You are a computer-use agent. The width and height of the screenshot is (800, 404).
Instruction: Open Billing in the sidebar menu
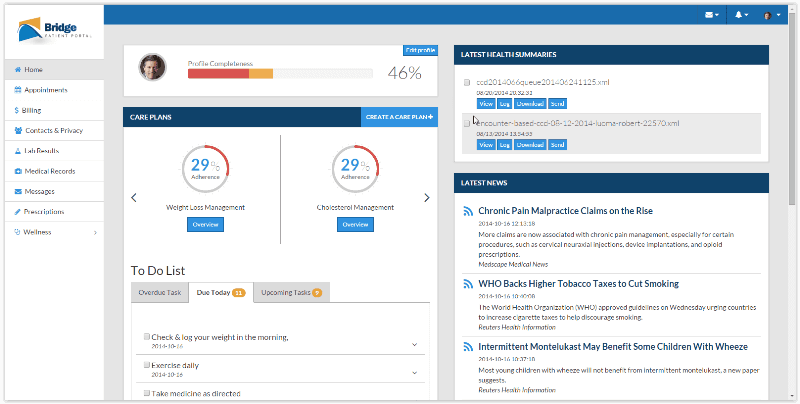[54, 110]
